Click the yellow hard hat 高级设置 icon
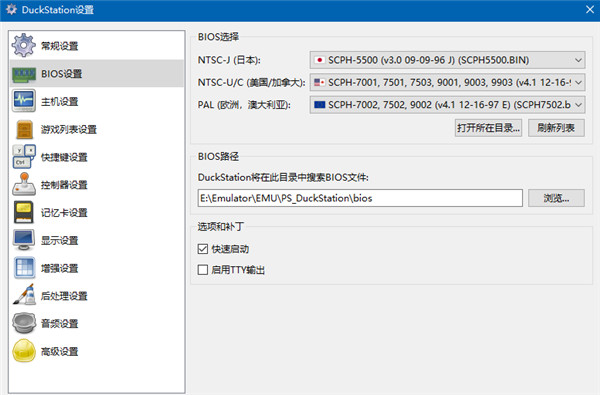The image size is (600, 395). tap(24, 351)
